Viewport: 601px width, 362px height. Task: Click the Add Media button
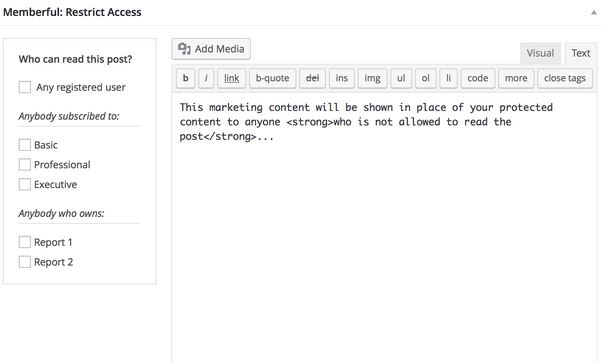pyautogui.click(x=211, y=49)
